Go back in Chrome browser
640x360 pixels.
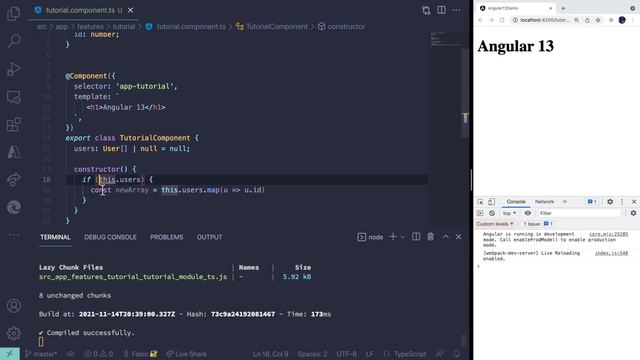(480, 20)
